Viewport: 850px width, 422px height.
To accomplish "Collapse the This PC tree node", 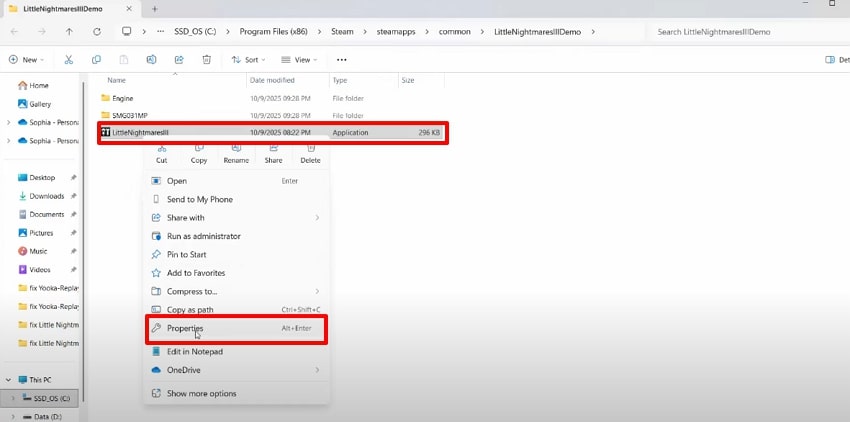I will 8,380.
